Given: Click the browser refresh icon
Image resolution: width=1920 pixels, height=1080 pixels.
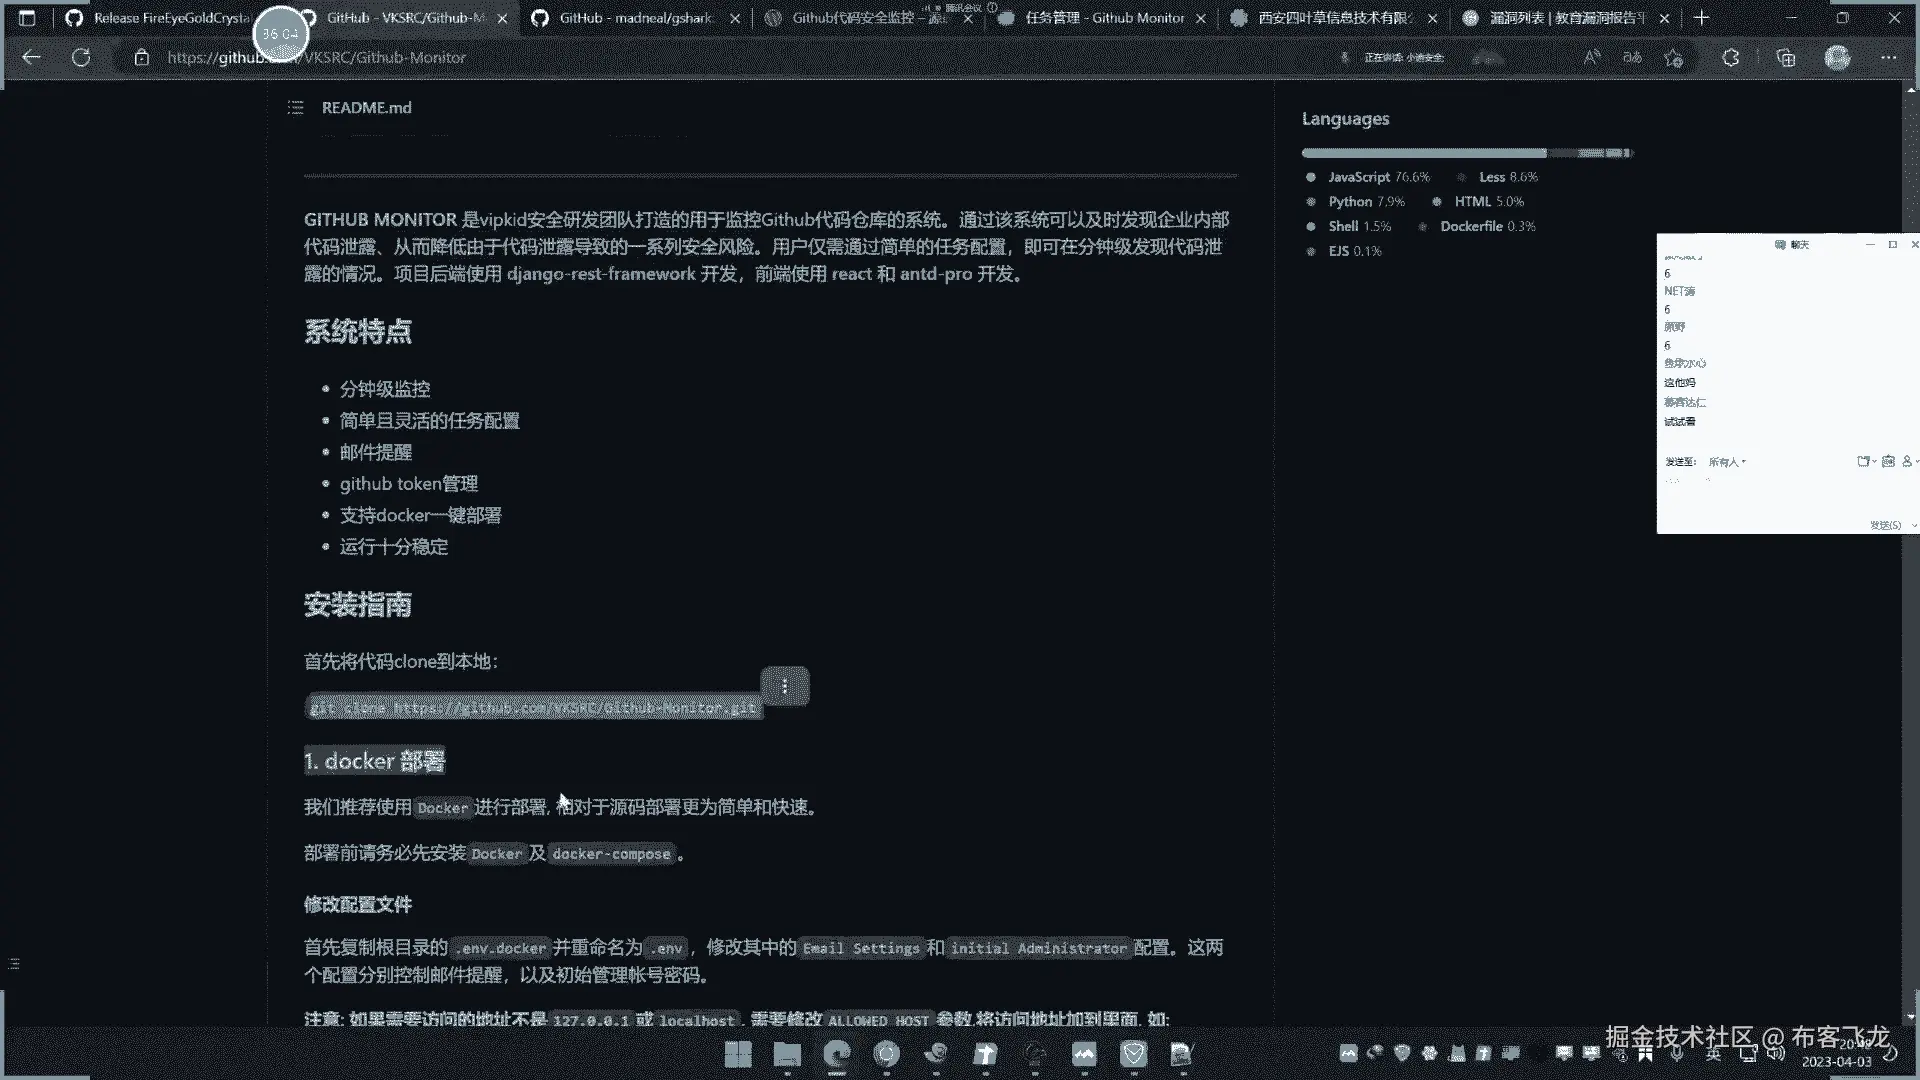Looking at the screenshot, I should pos(81,57).
